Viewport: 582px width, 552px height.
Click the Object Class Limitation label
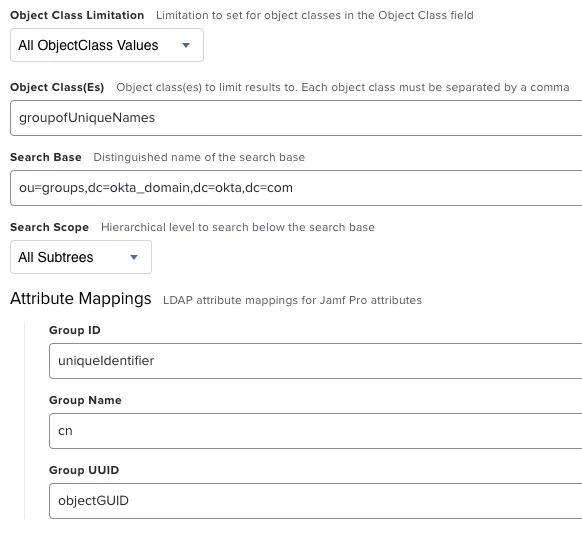pyautogui.click(x=77, y=15)
